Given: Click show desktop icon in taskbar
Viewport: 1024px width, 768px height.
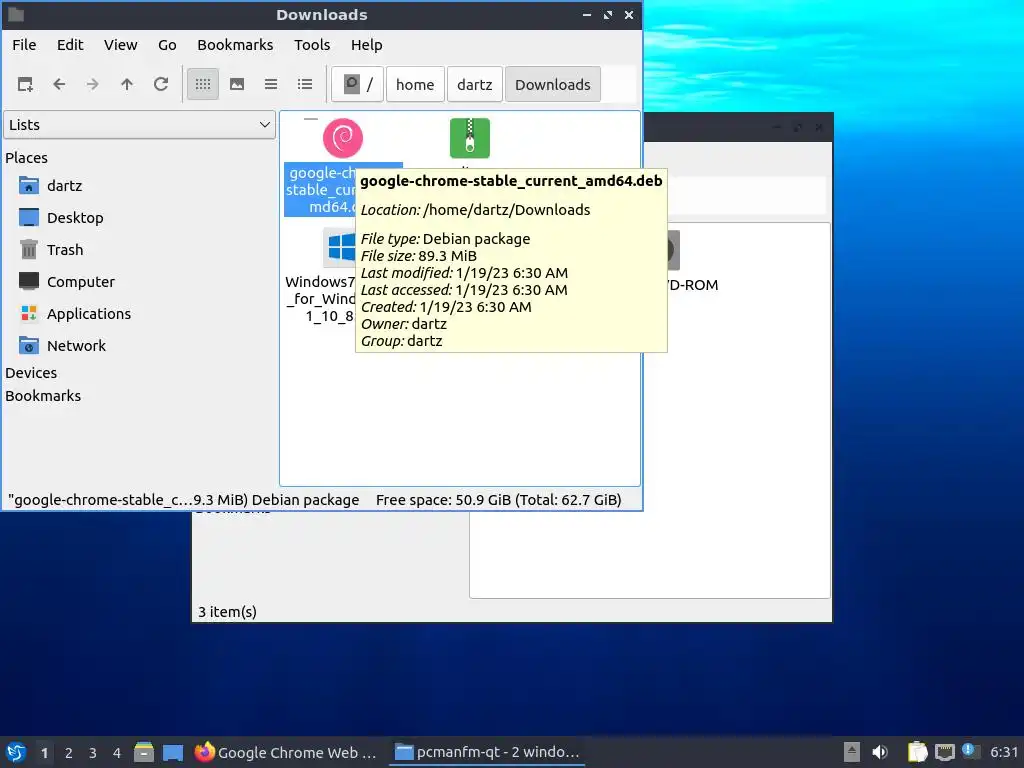Looking at the screenshot, I should click(173, 752).
